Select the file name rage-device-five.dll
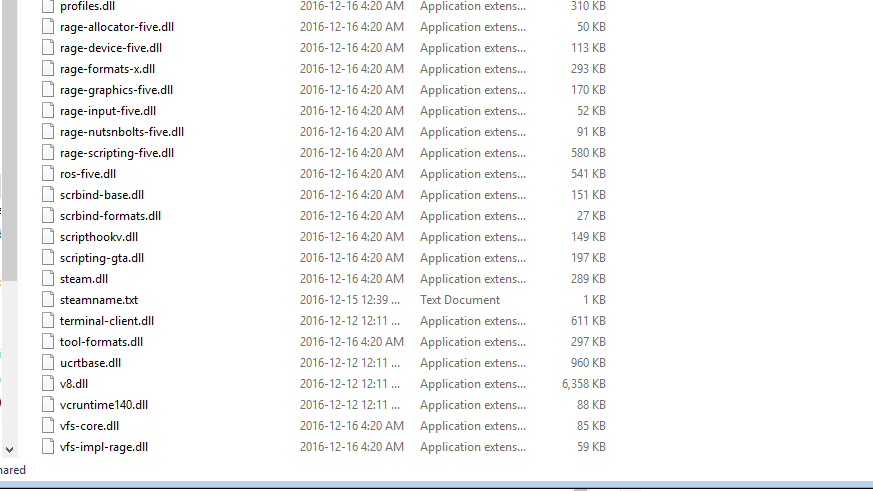The height and width of the screenshot is (491, 873). click(111, 48)
